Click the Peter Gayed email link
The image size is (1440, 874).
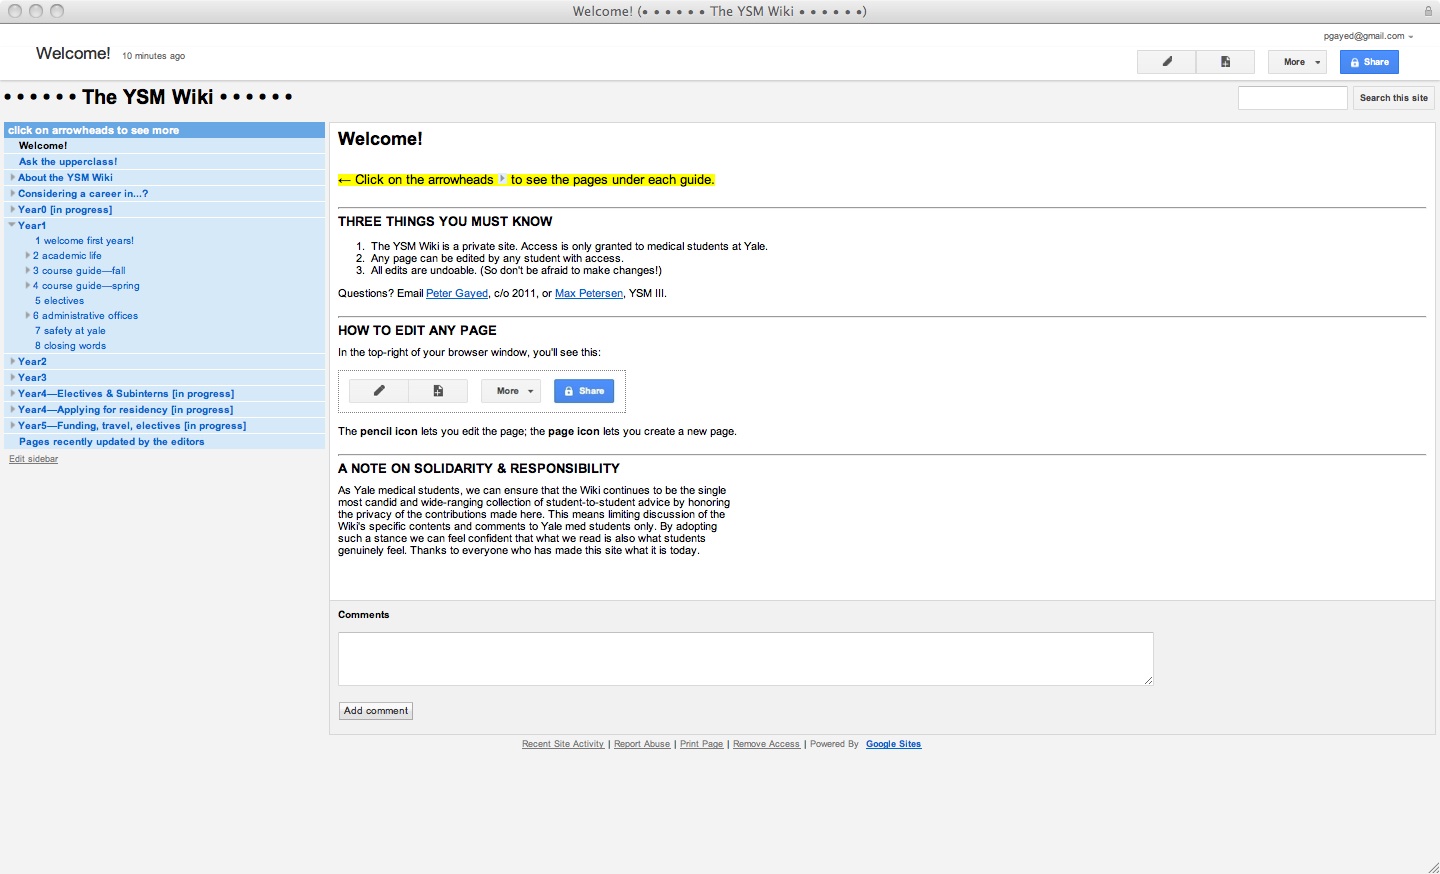456,294
